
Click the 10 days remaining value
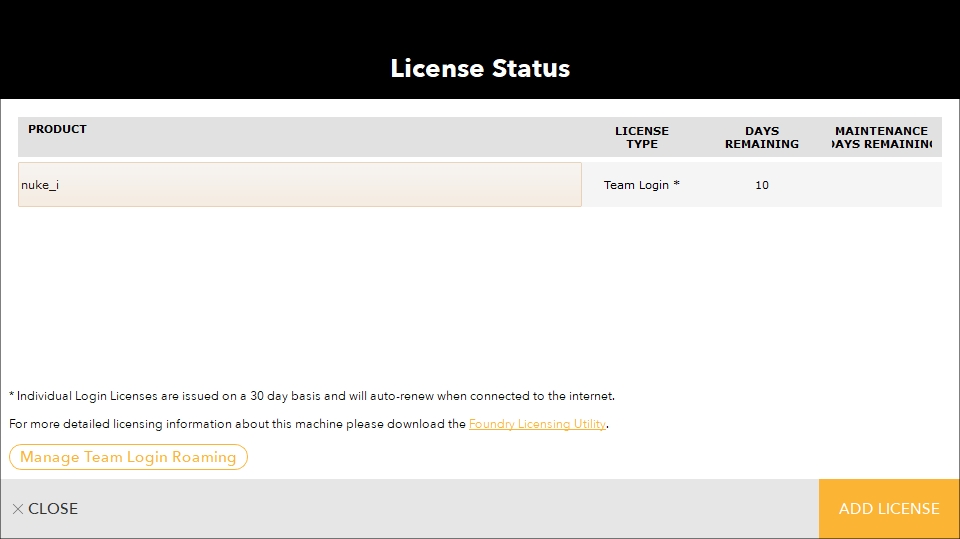click(761, 185)
